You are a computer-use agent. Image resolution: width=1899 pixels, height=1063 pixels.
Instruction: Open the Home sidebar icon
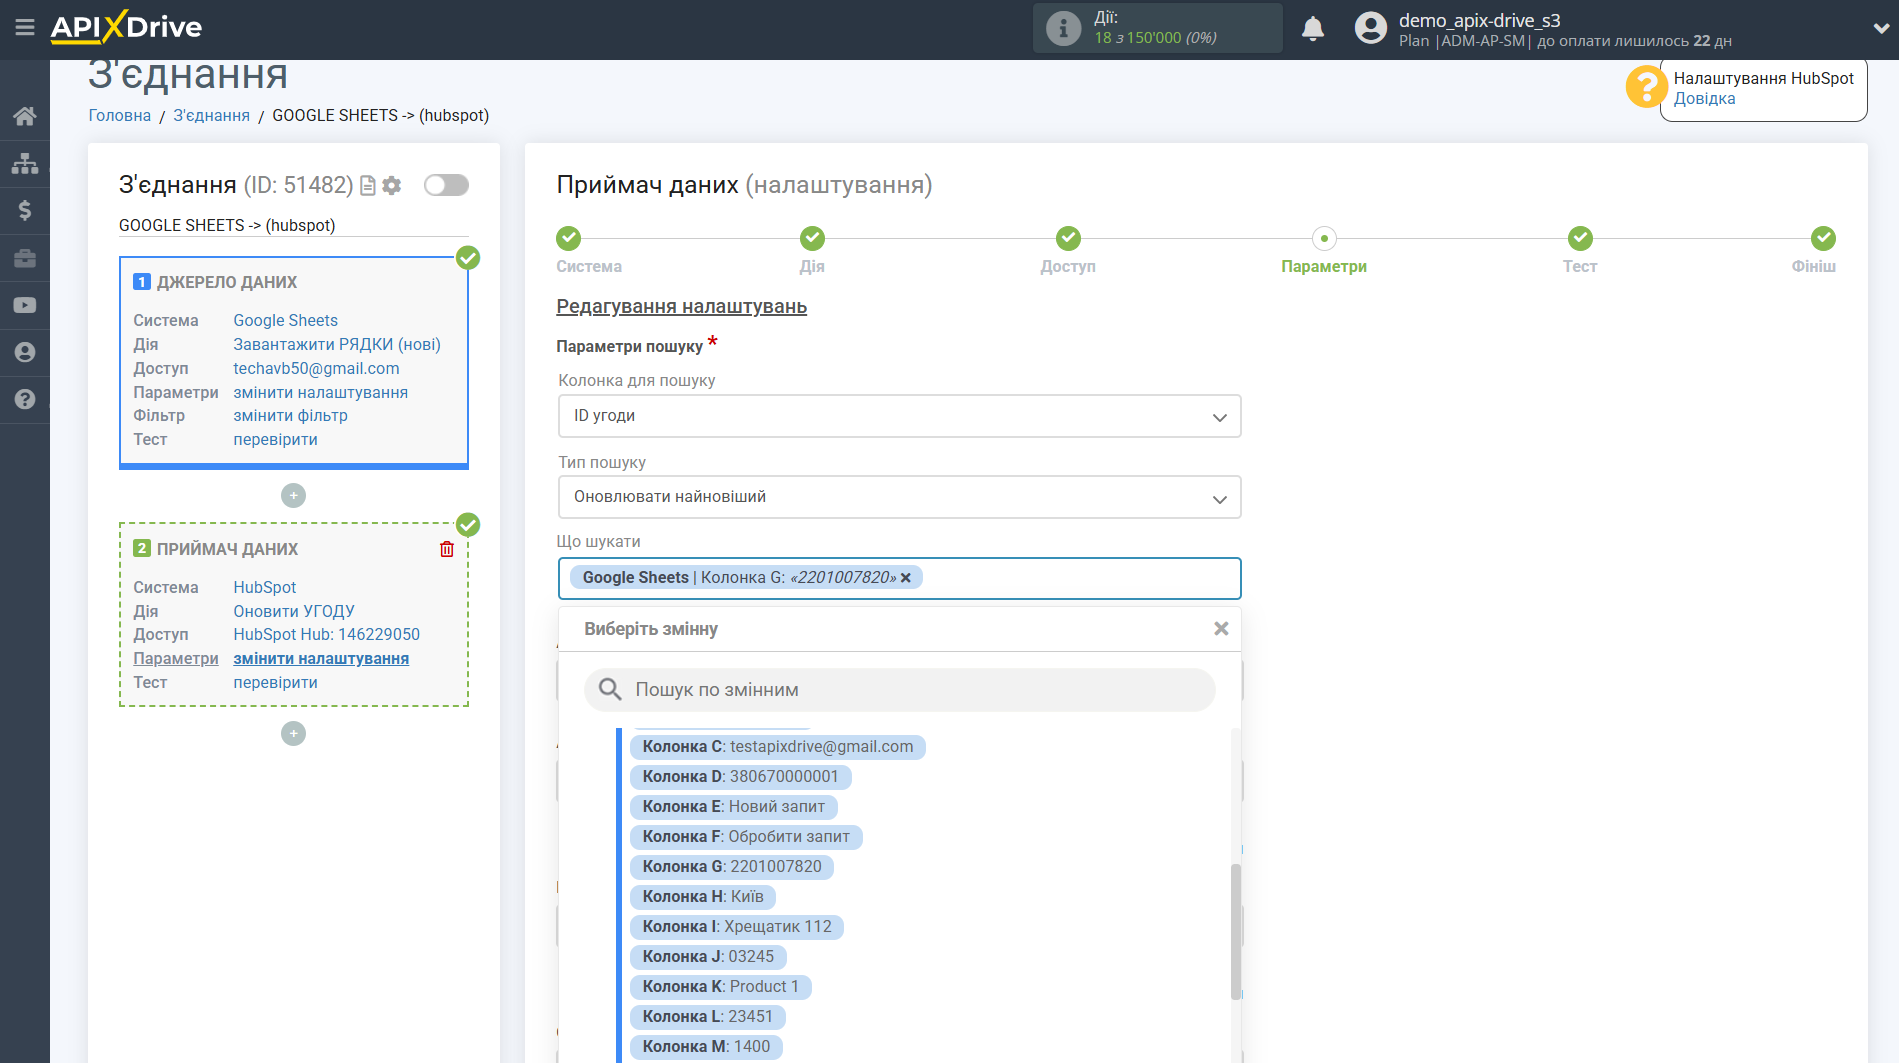pos(25,116)
